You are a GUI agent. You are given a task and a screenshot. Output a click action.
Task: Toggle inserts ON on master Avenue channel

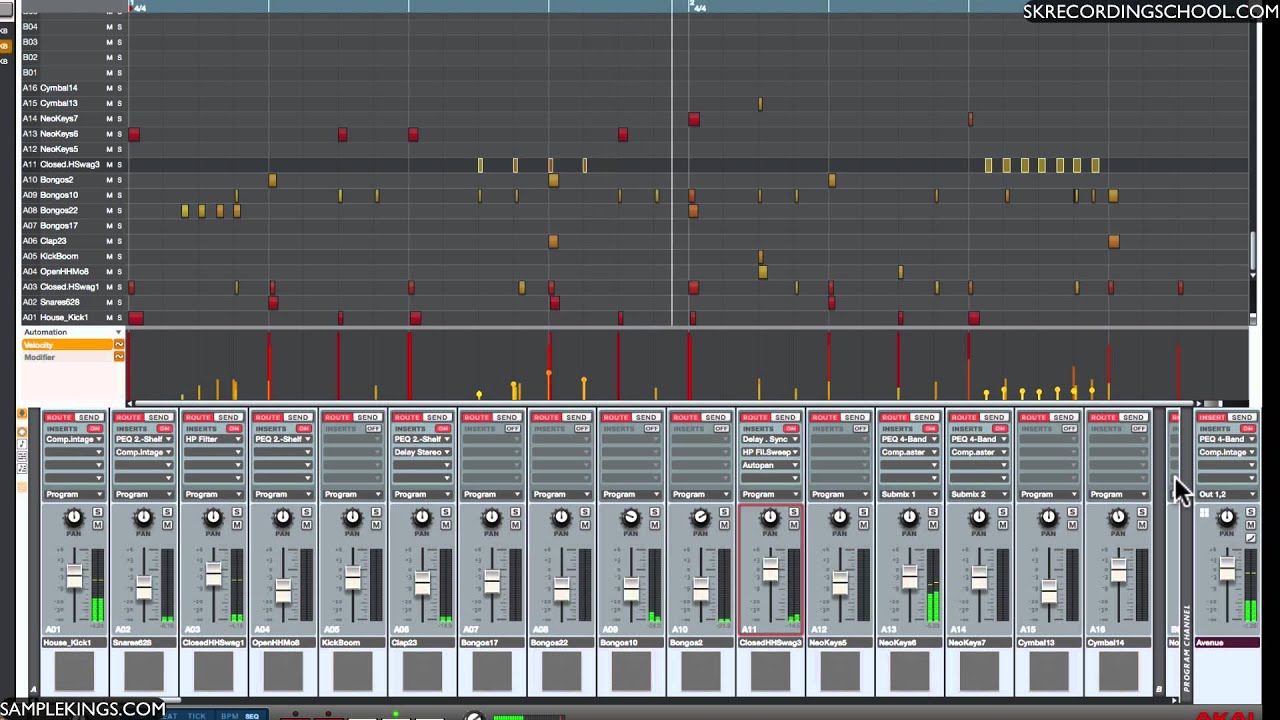[x=1247, y=428]
